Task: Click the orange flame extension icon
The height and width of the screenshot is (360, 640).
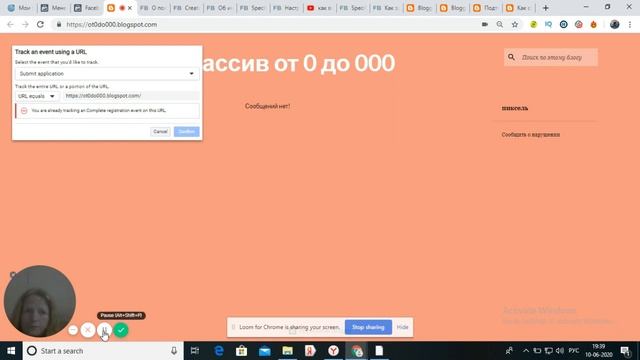Action: 593,24
